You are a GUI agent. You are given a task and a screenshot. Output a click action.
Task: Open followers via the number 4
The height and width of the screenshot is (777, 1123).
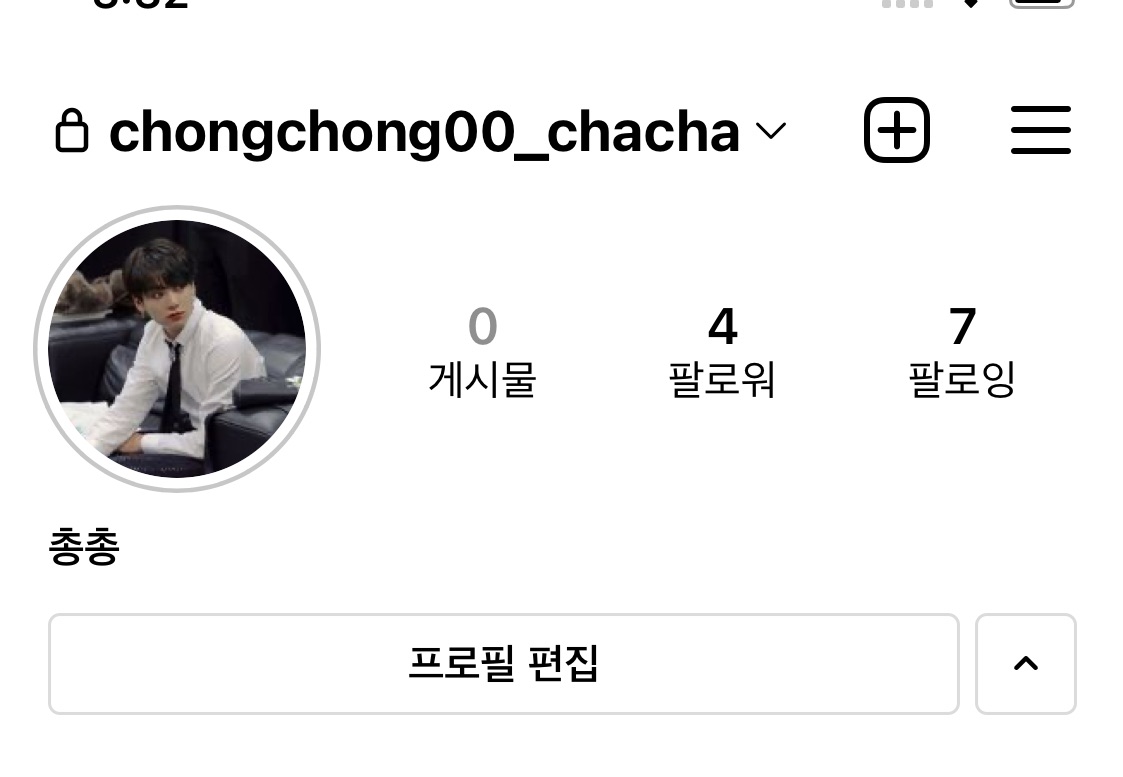click(x=723, y=327)
